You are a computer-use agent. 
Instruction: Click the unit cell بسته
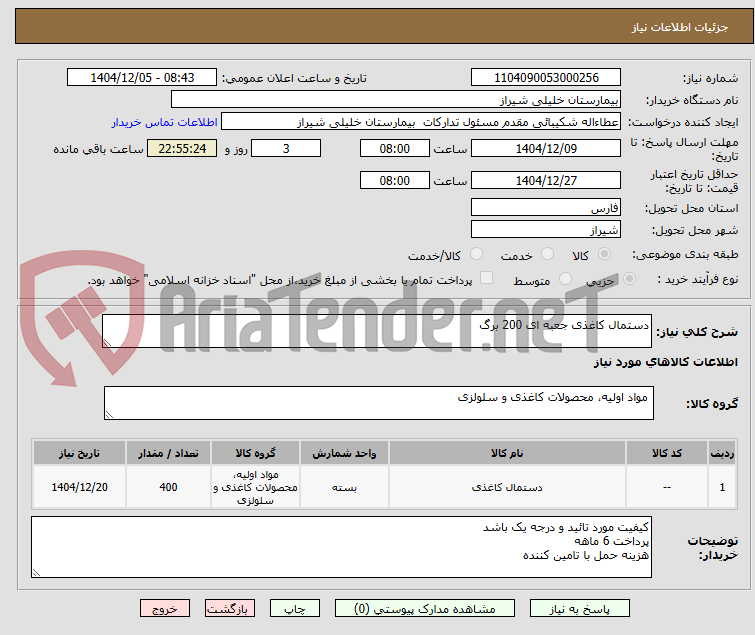coord(344,487)
